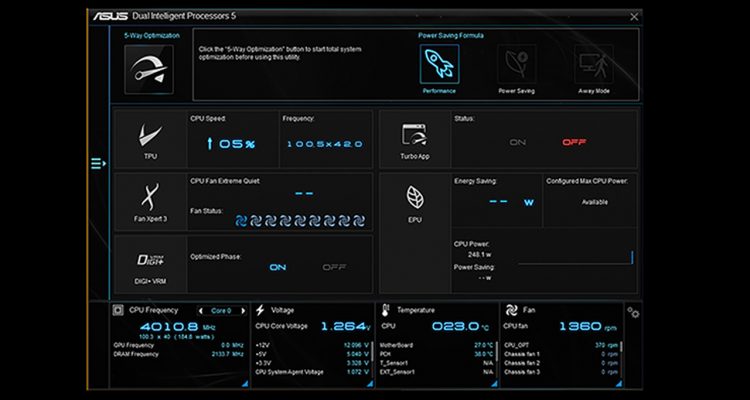The image size is (750, 400).
Task: Select the +12V voltage row
Action: pyautogui.click(x=312, y=345)
